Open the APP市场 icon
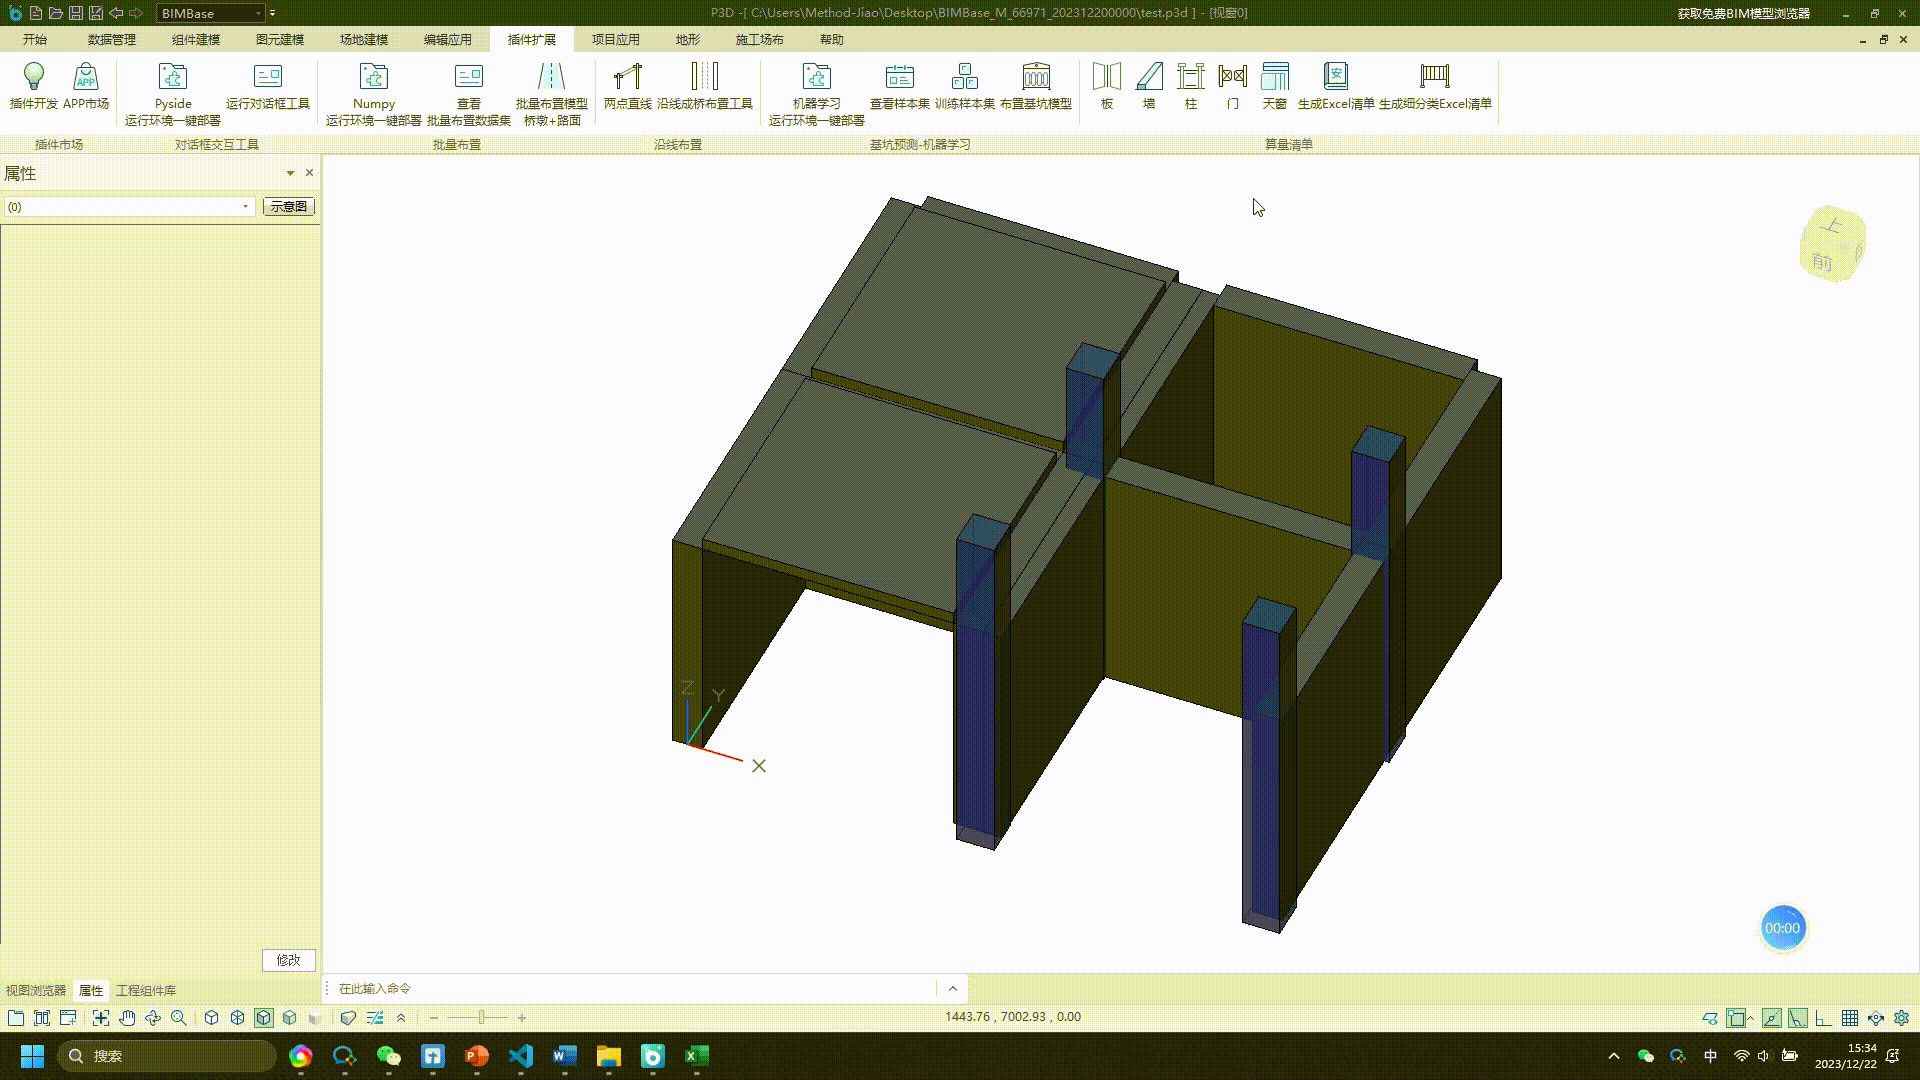Viewport: 1920px width, 1080px height. click(x=86, y=77)
